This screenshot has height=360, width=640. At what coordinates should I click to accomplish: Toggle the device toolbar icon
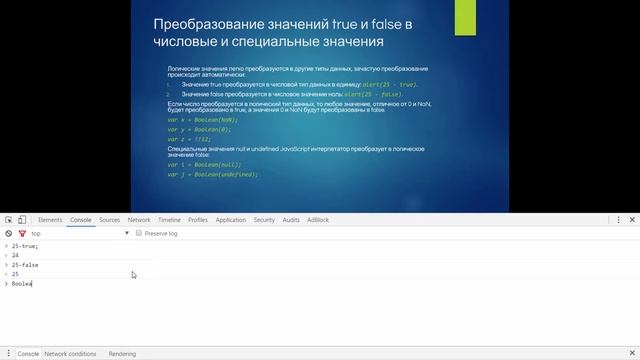(x=22, y=220)
